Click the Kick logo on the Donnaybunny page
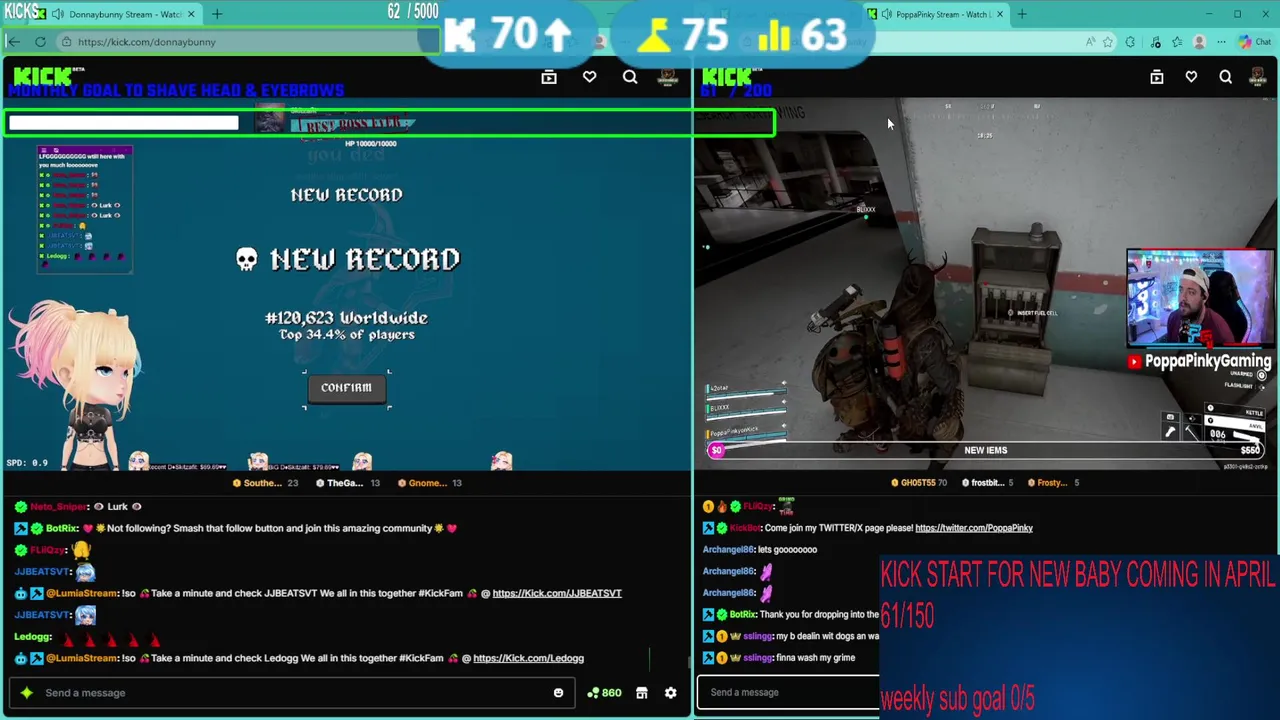This screenshot has height=720, width=1280. pyautogui.click(x=42, y=76)
